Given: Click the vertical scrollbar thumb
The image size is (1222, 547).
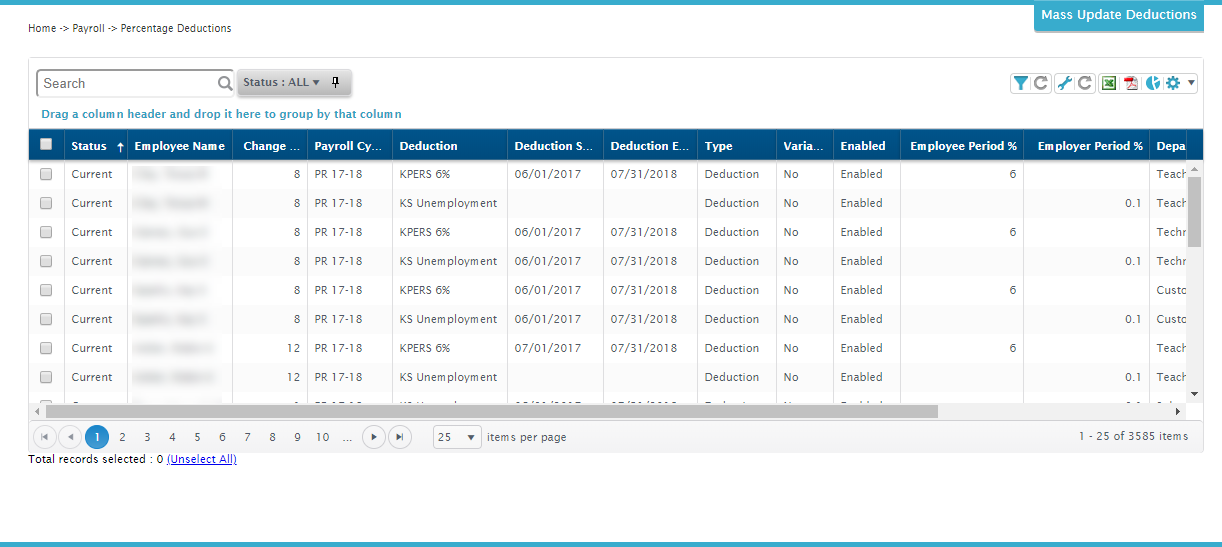Looking at the screenshot, I should pyautogui.click(x=1194, y=212).
